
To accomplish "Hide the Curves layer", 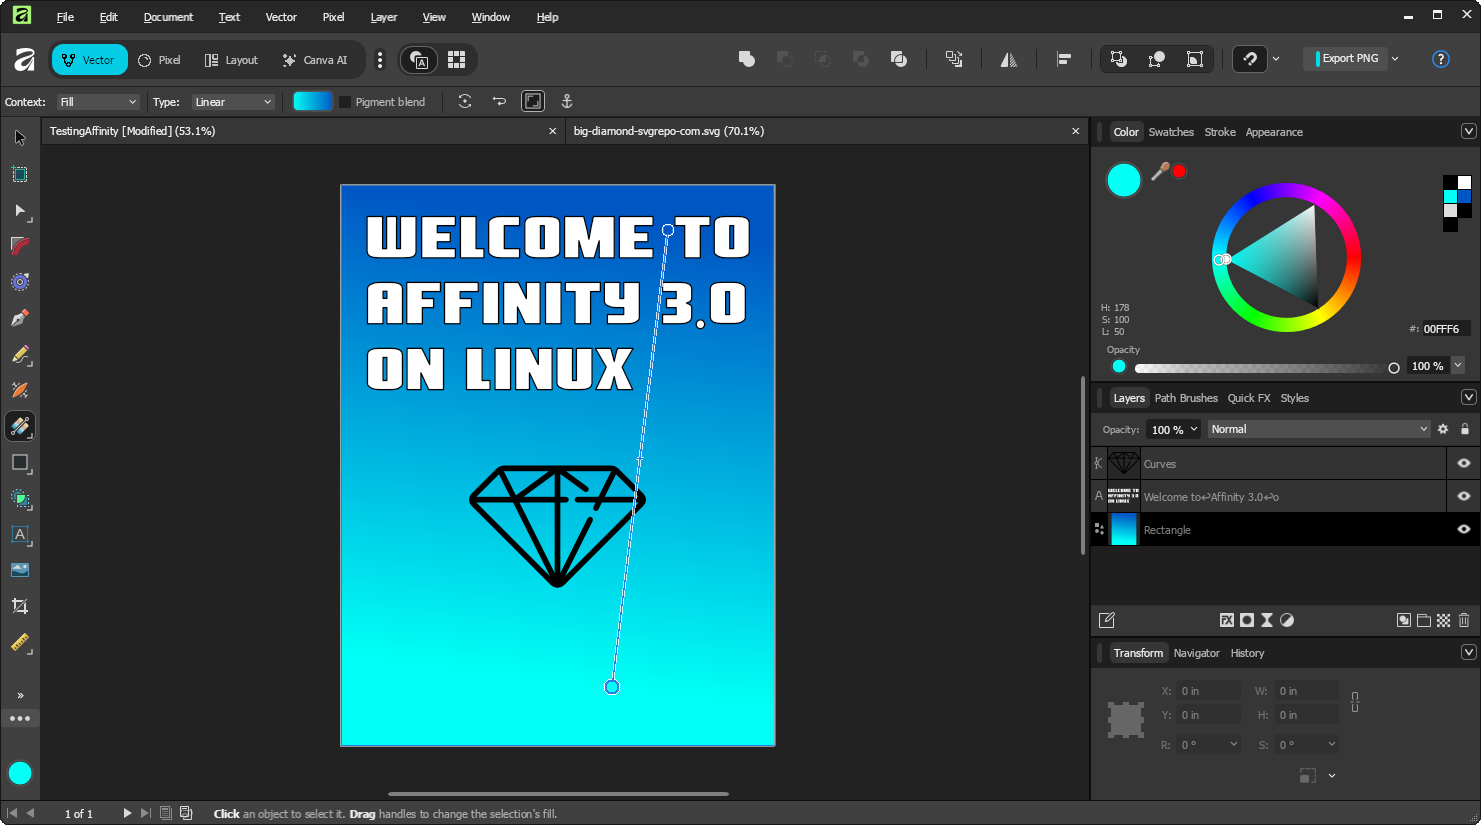I will click(x=1463, y=462).
